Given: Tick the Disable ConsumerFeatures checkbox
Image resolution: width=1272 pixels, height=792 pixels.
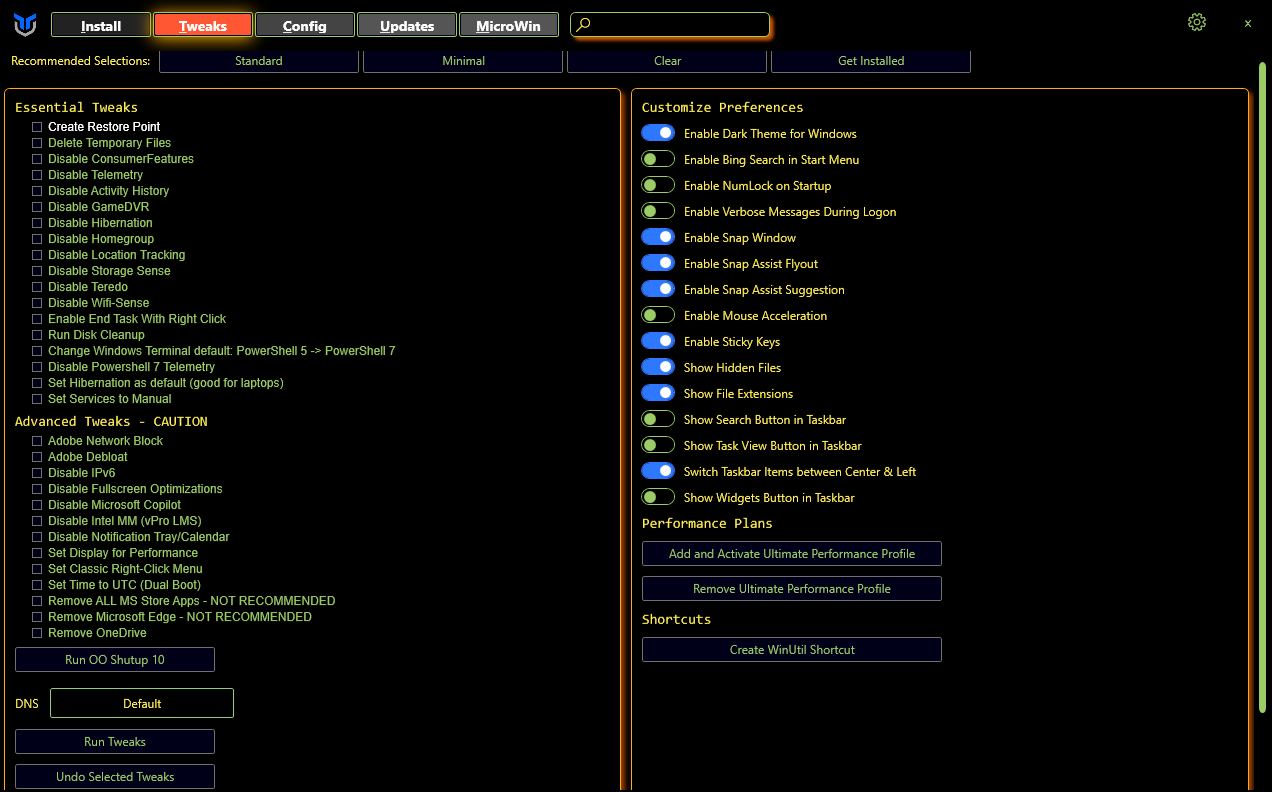Looking at the screenshot, I should point(37,159).
